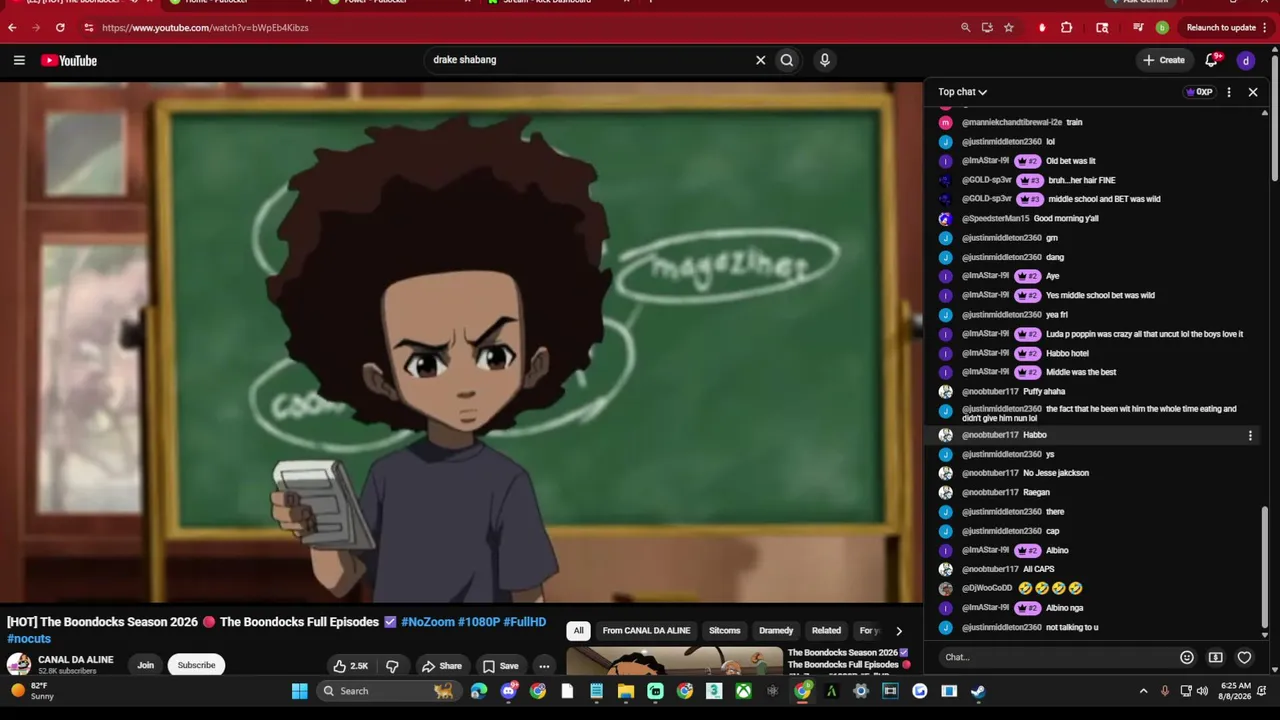Clear the search box text
The height and width of the screenshot is (720, 1280).
pos(760,60)
